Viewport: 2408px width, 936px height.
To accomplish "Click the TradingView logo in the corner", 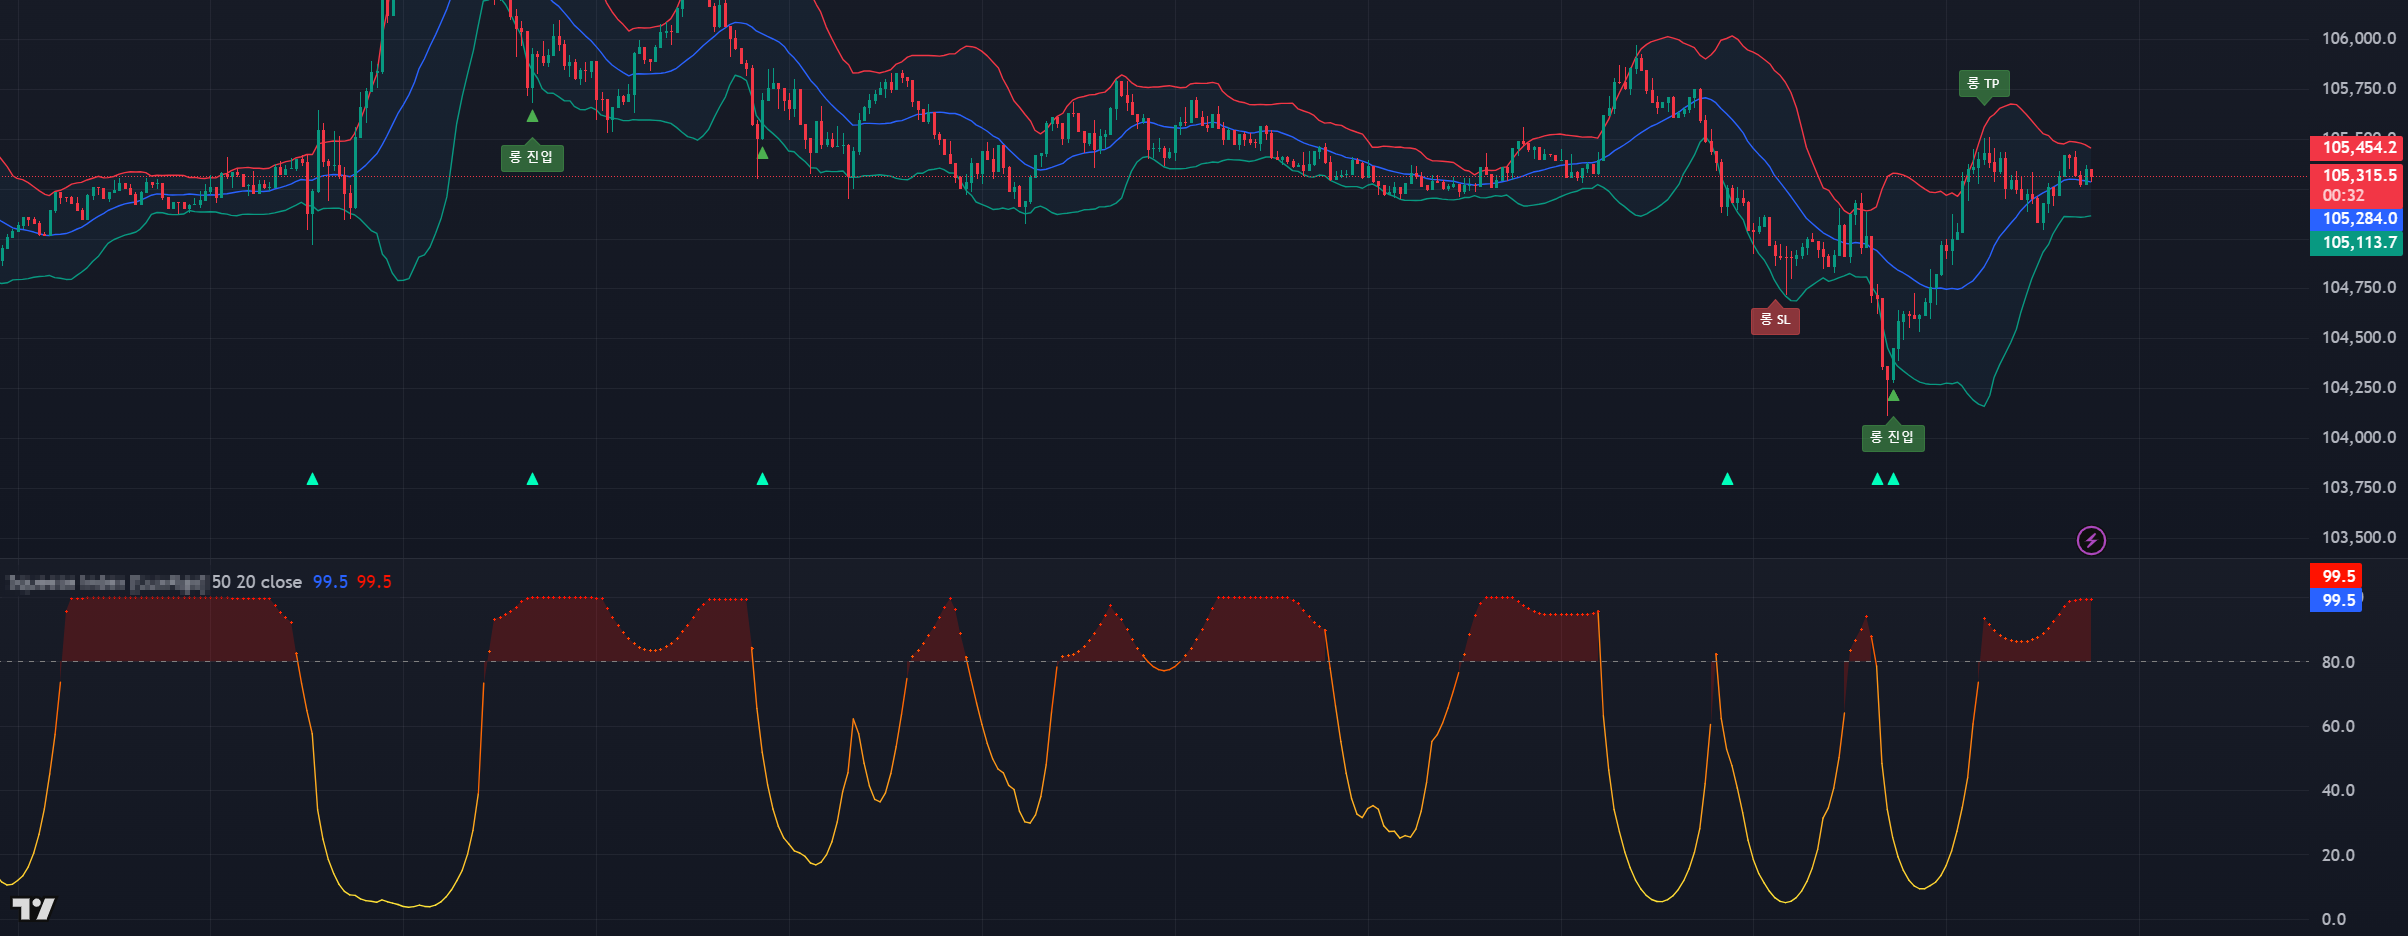I will pyautogui.click(x=33, y=908).
